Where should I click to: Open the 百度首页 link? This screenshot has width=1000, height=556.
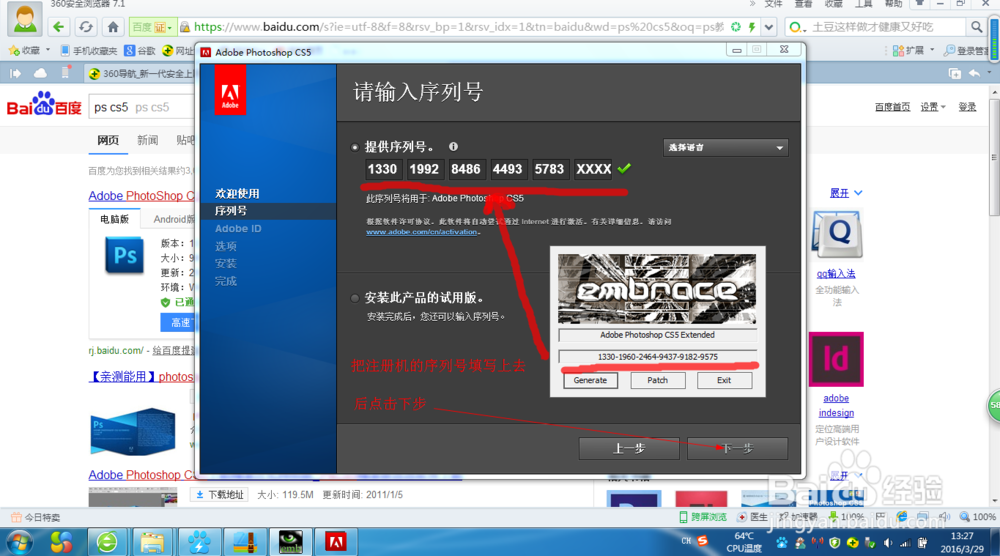tap(892, 107)
